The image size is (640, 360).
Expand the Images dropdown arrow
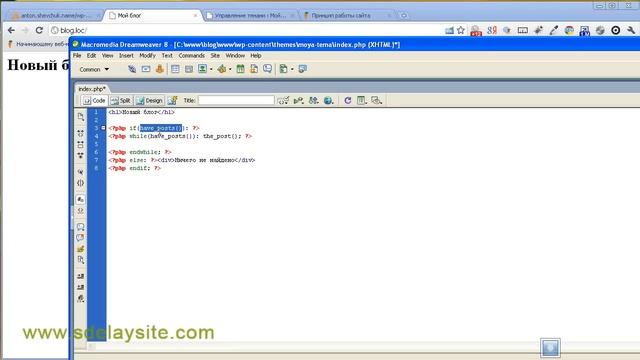[x=211, y=69]
